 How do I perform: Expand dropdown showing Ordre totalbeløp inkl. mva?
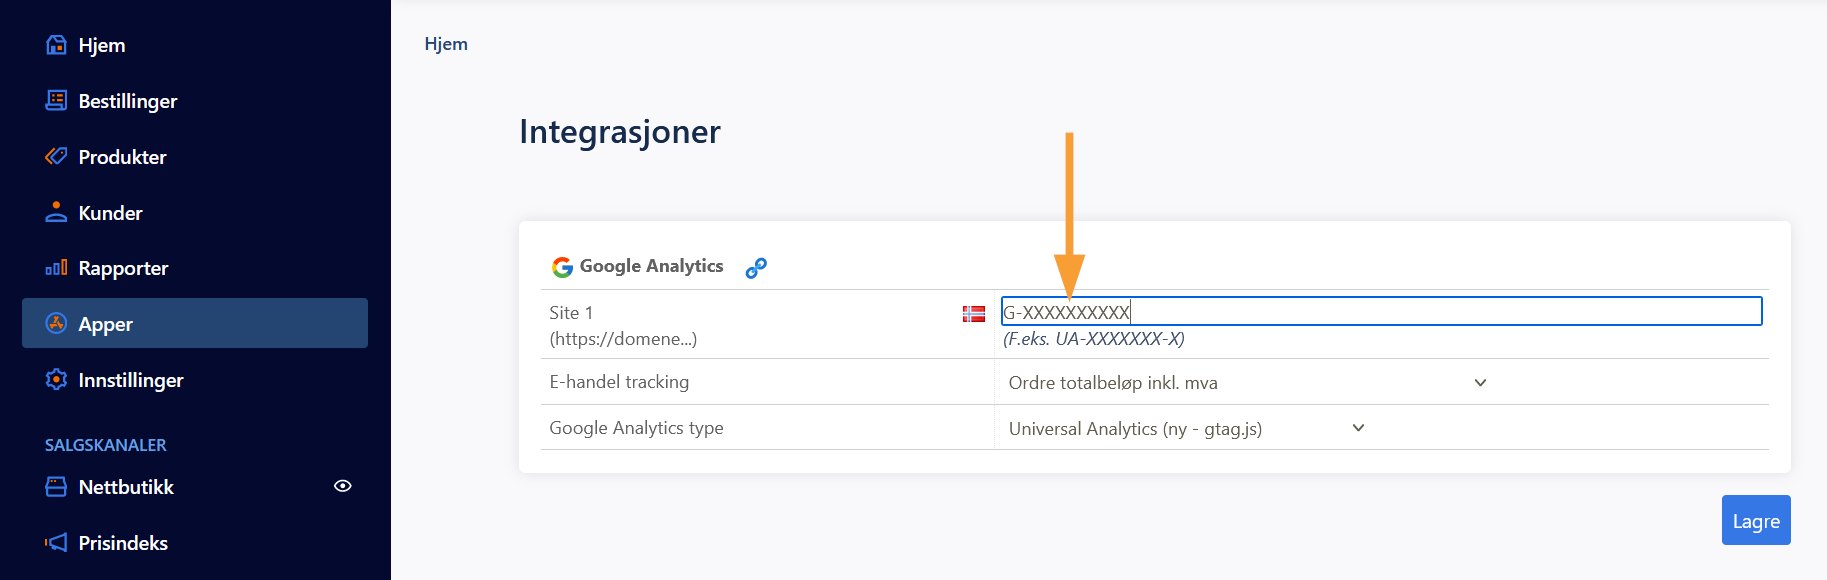(1480, 383)
